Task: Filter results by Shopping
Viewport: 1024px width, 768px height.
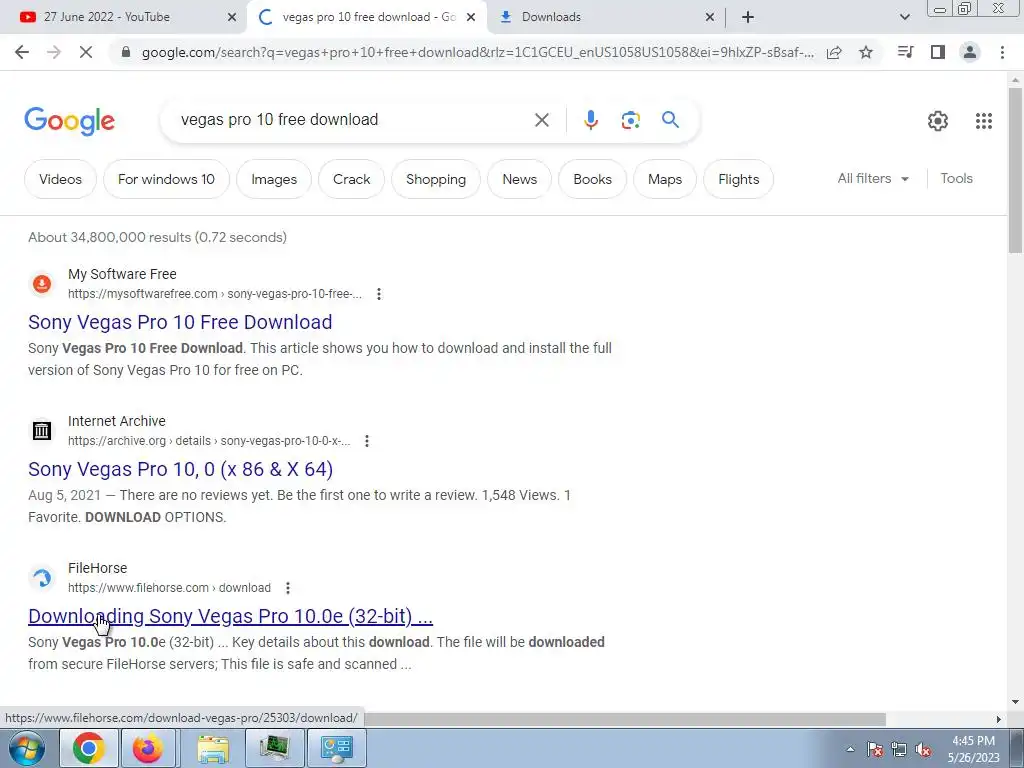Action: coord(436,179)
